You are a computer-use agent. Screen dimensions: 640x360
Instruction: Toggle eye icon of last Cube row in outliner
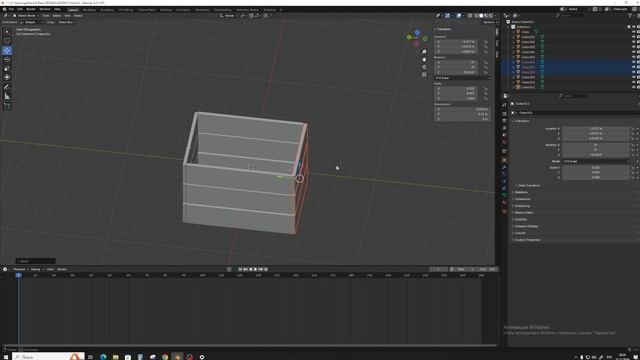pos(634,87)
